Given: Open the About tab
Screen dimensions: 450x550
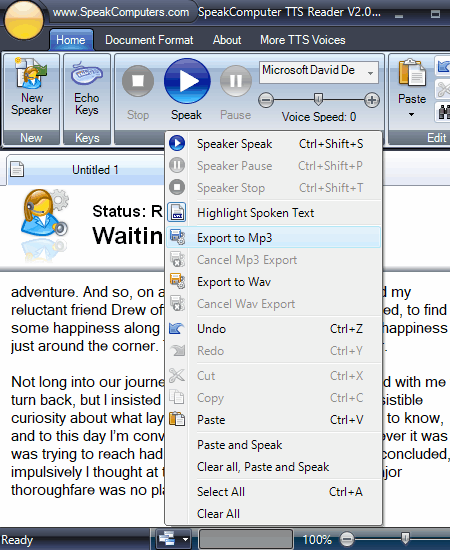Looking at the screenshot, I should (x=227, y=40).
